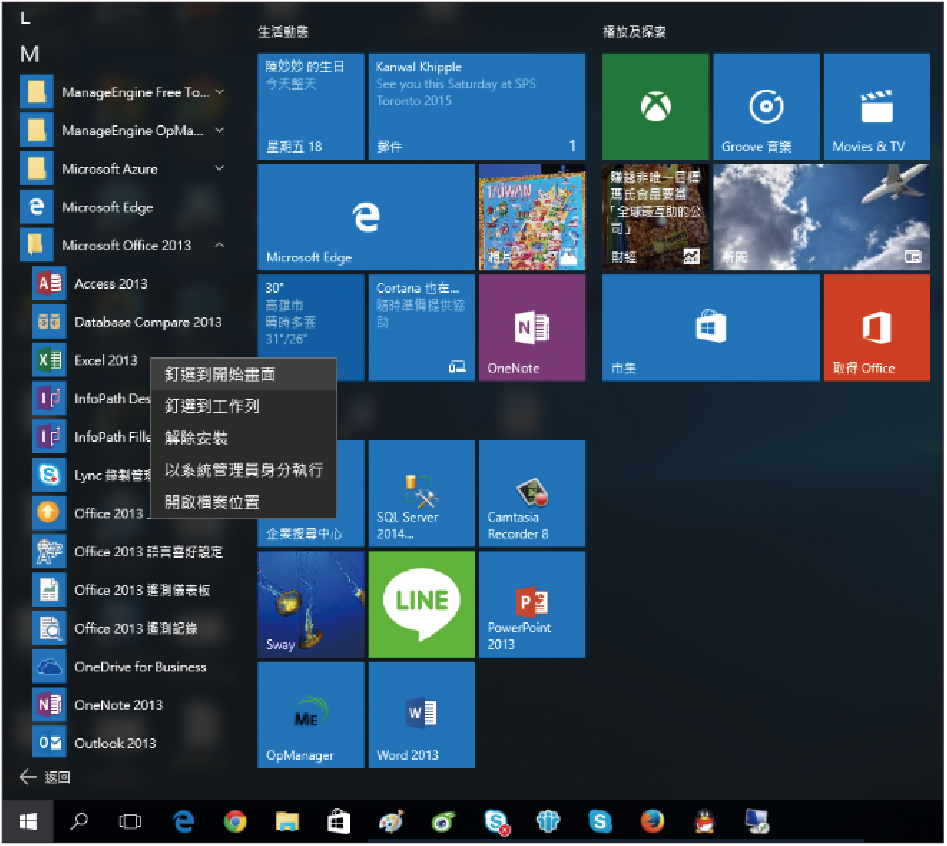
Task: Open the Sway tile
Action: point(310,604)
